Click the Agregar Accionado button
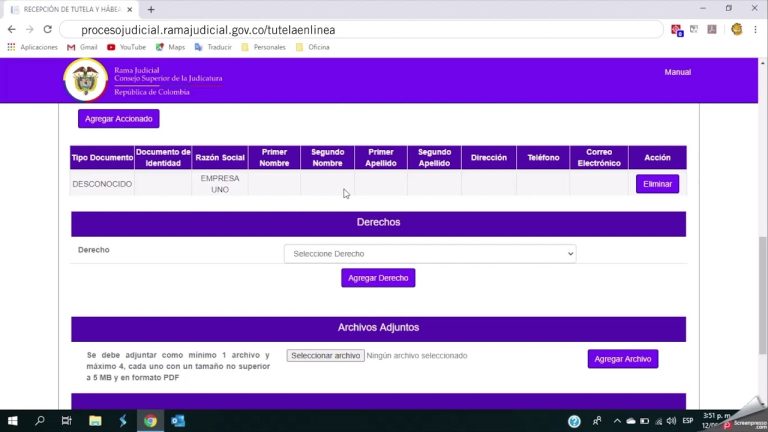The image size is (768, 432). point(119,119)
